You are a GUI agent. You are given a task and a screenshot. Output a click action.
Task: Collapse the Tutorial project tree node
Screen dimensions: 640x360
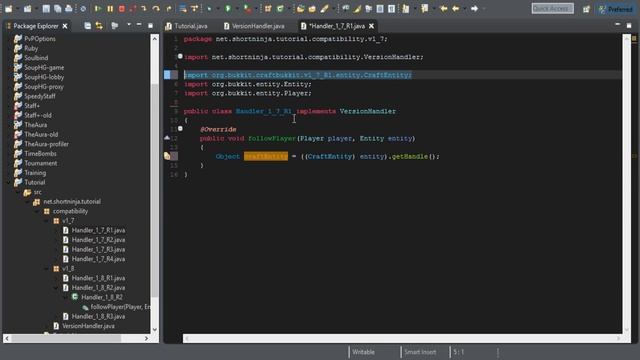[9, 182]
